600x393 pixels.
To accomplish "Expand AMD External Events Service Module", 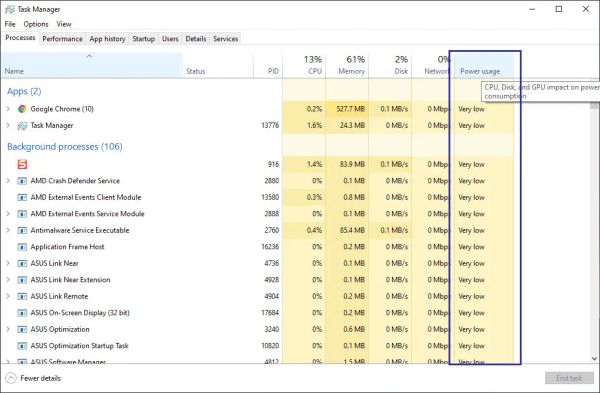I will [x=8, y=214].
